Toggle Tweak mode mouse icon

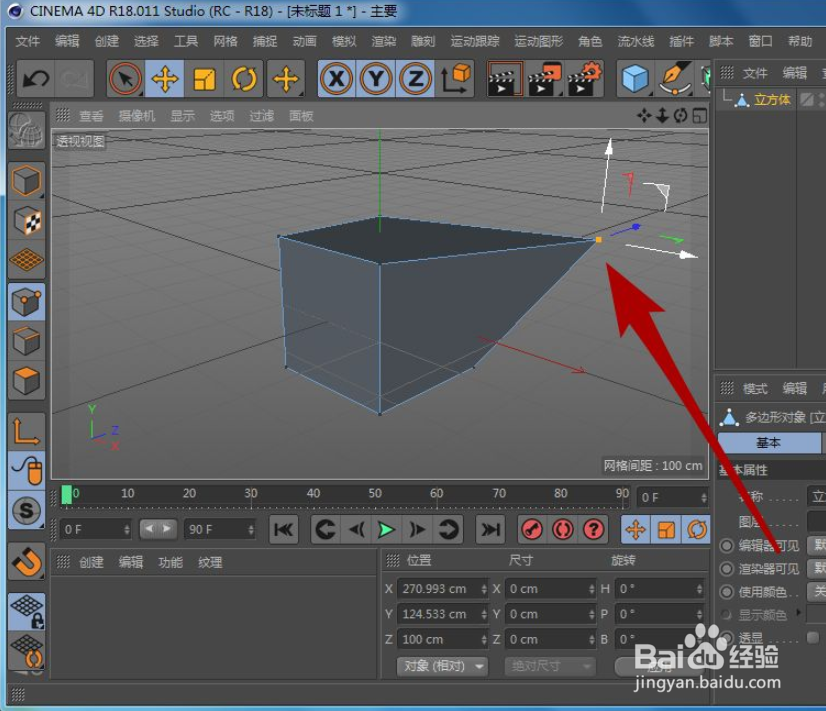pyautogui.click(x=26, y=470)
